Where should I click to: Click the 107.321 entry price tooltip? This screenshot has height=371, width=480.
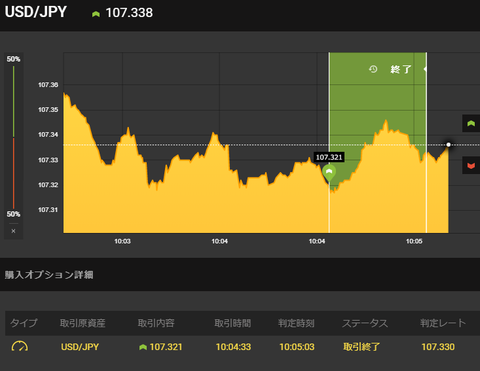click(329, 157)
